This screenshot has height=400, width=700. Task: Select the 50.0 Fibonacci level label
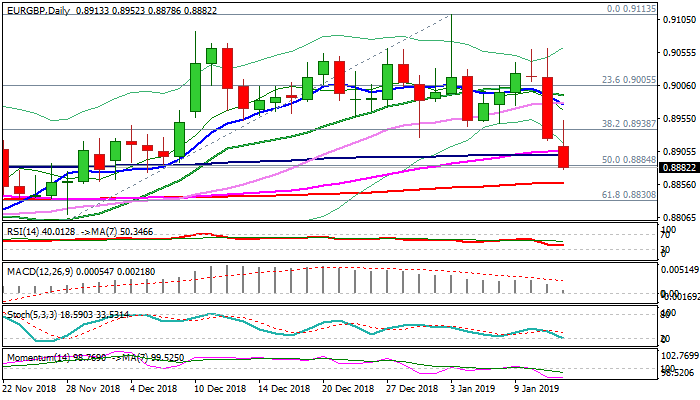628,159
